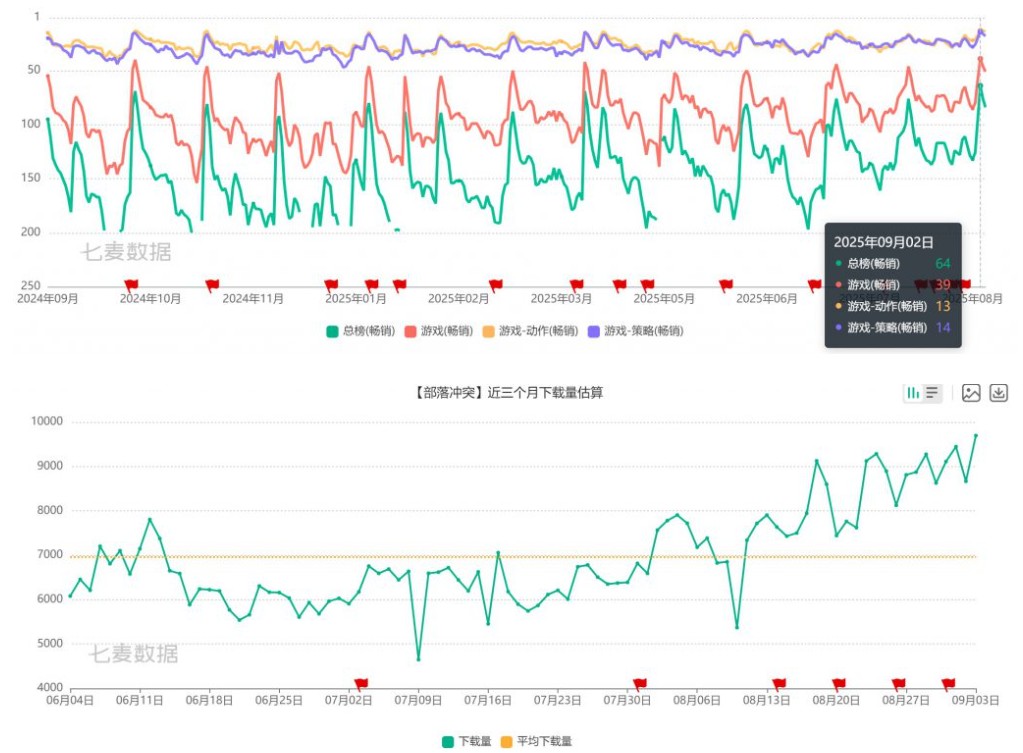Switch to the bar chart view icon

[913, 393]
